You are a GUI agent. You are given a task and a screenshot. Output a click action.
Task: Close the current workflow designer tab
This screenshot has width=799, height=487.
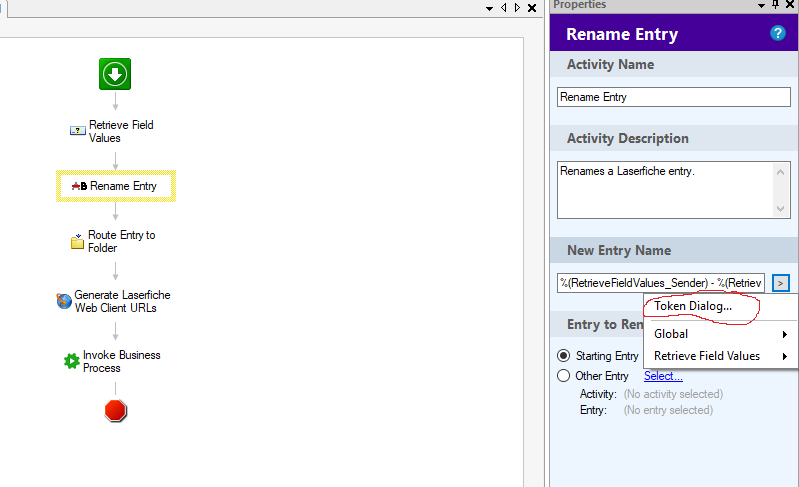pyautogui.click(x=531, y=8)
